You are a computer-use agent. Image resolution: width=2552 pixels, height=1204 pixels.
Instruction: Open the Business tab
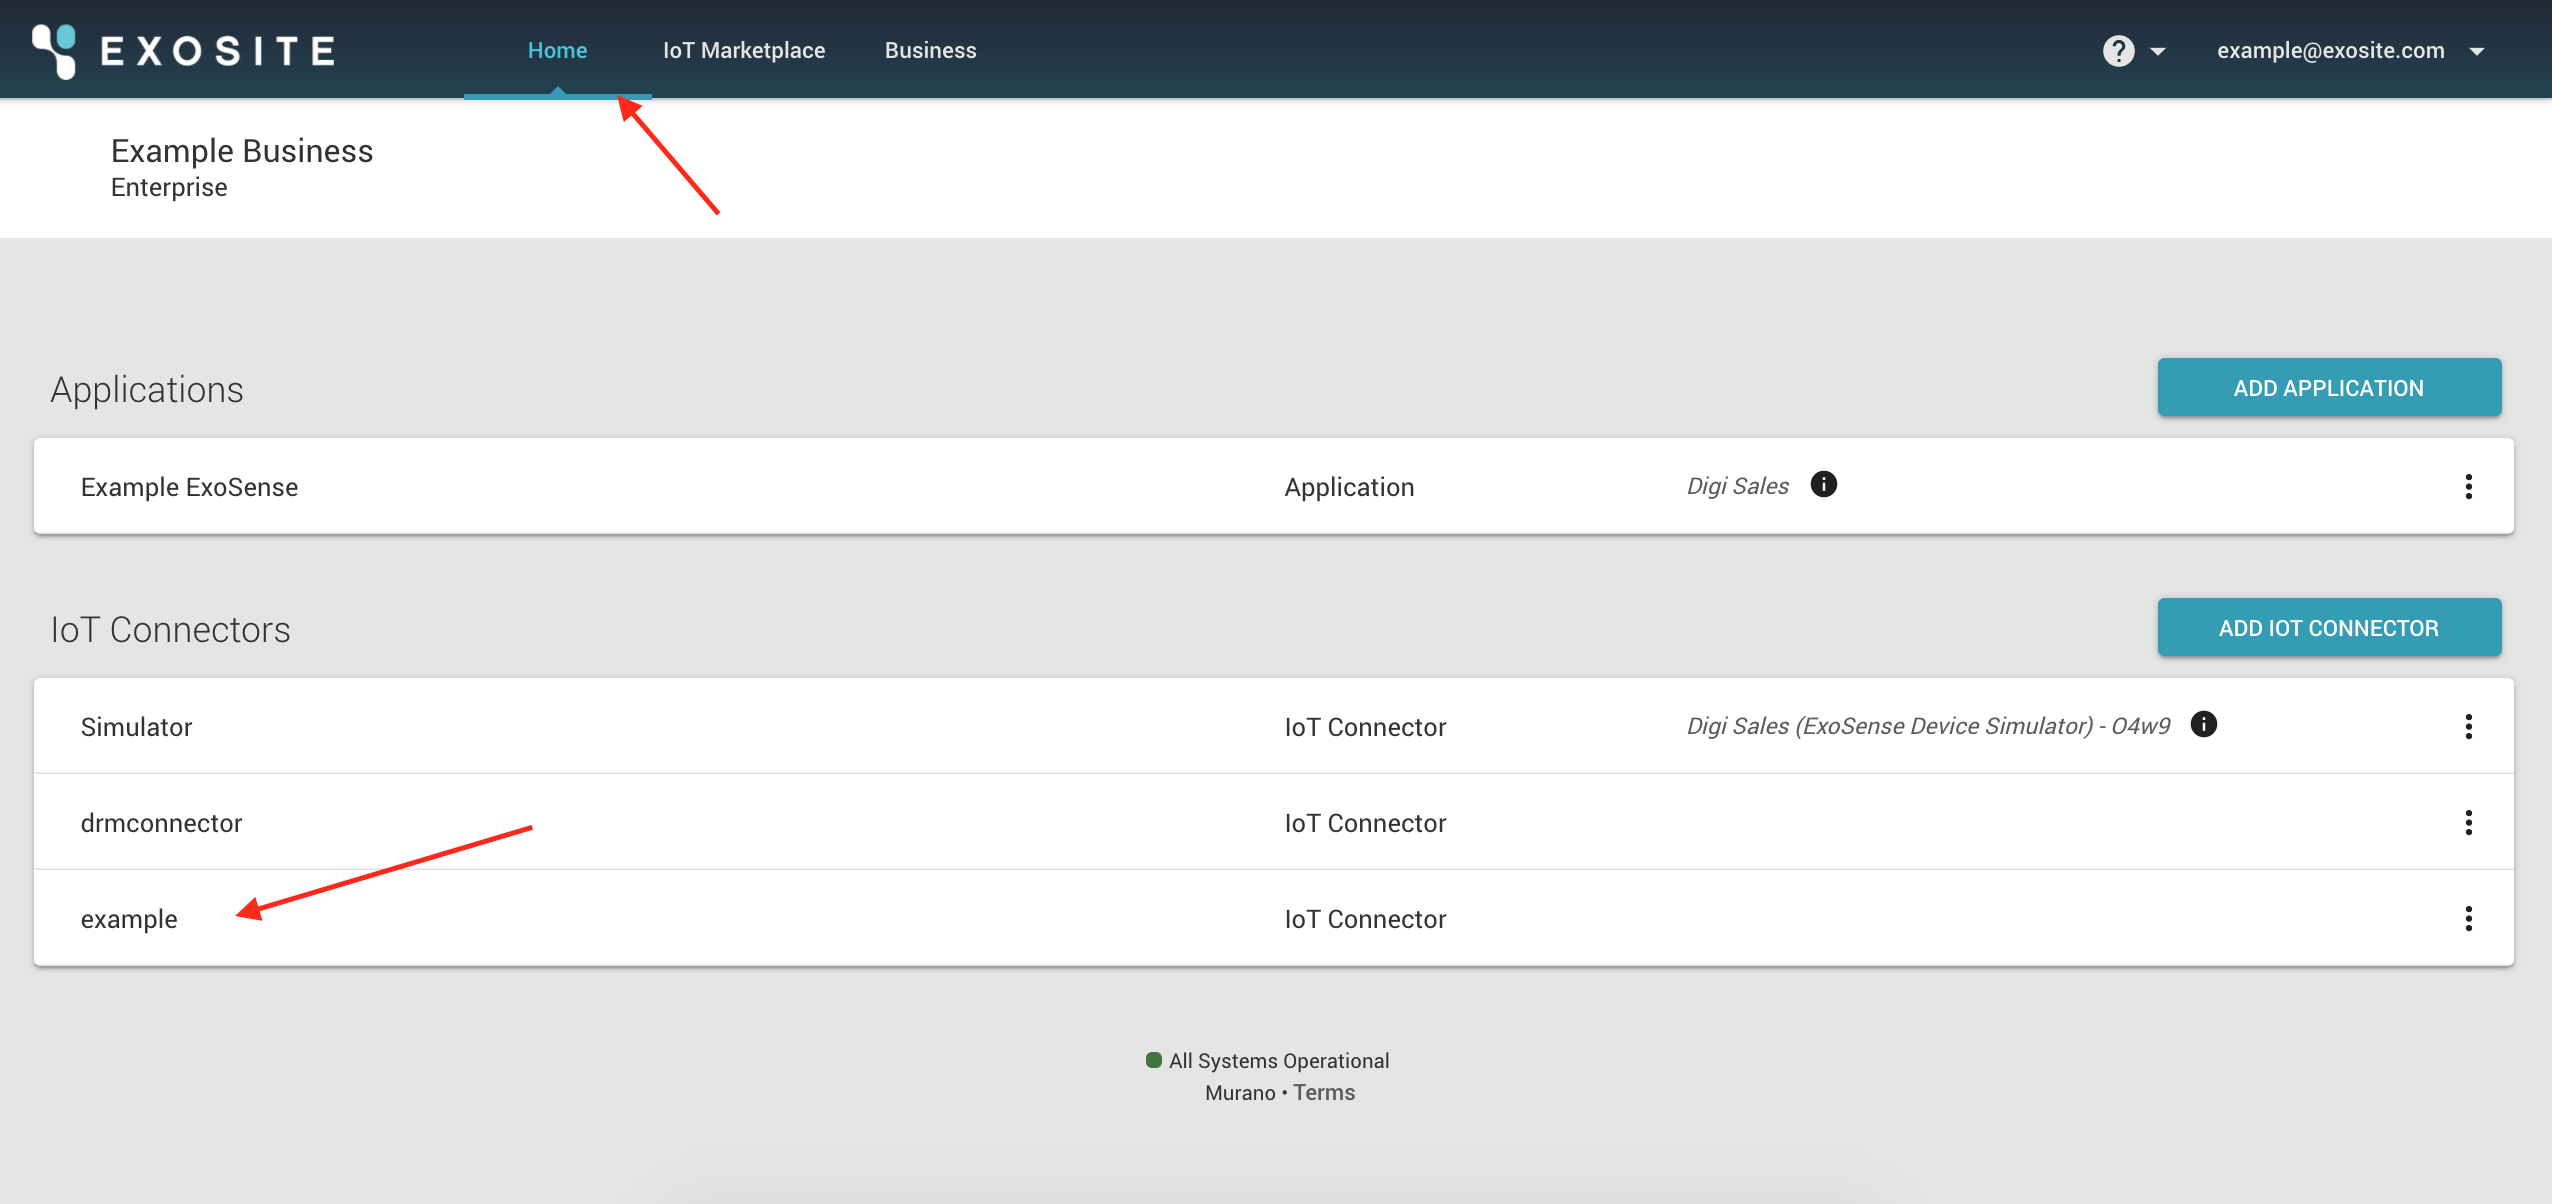pyautogui.click(x=930, y=49)
